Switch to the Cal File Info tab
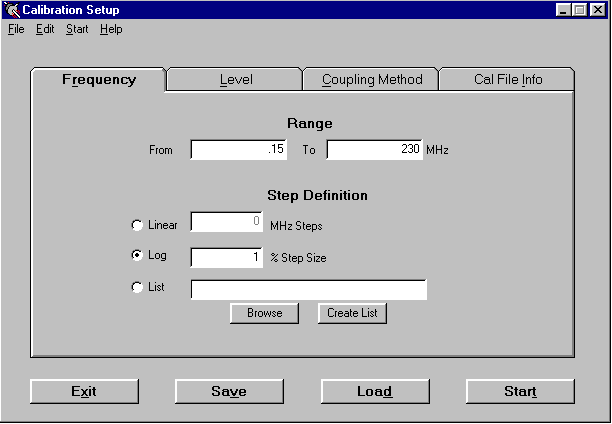The image size is (612, 424). point(507,80)
